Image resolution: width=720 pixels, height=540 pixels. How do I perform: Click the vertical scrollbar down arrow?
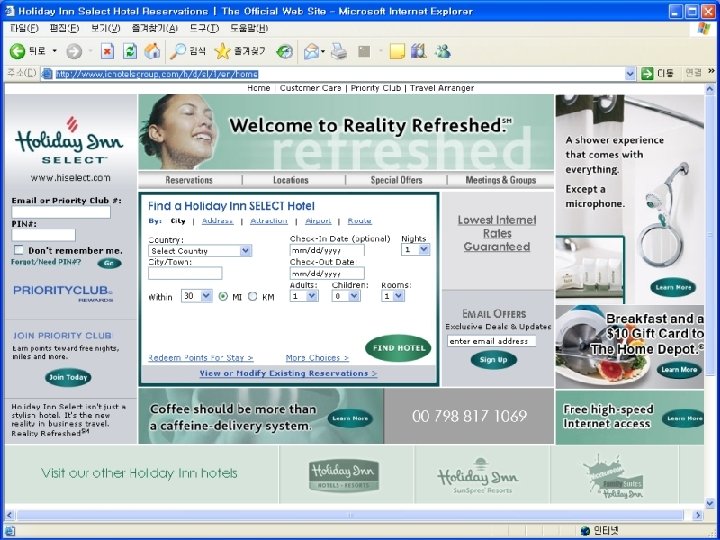[x=710, y=503]
